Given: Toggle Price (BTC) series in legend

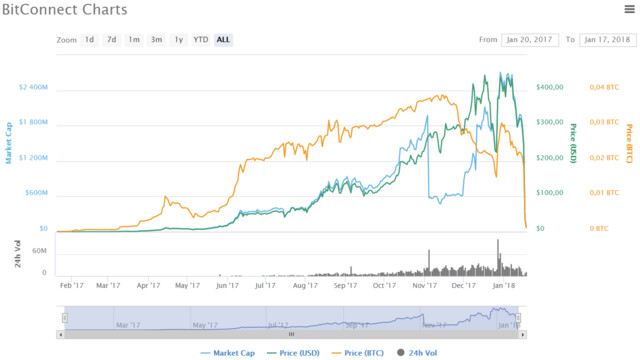Looking at the screenshot, I should pos(358,353).
